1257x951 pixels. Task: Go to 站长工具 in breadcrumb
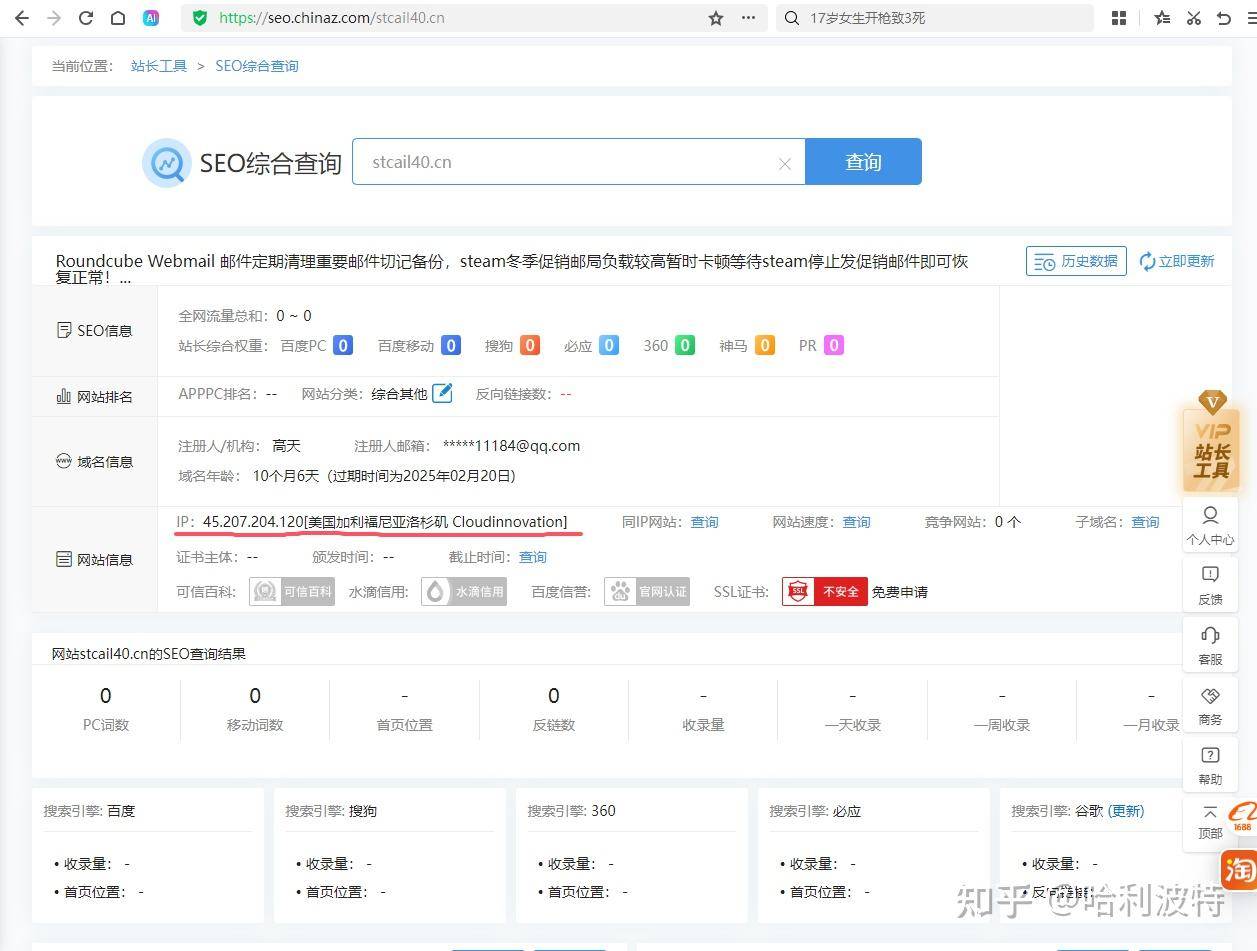(x=159, y=66)
